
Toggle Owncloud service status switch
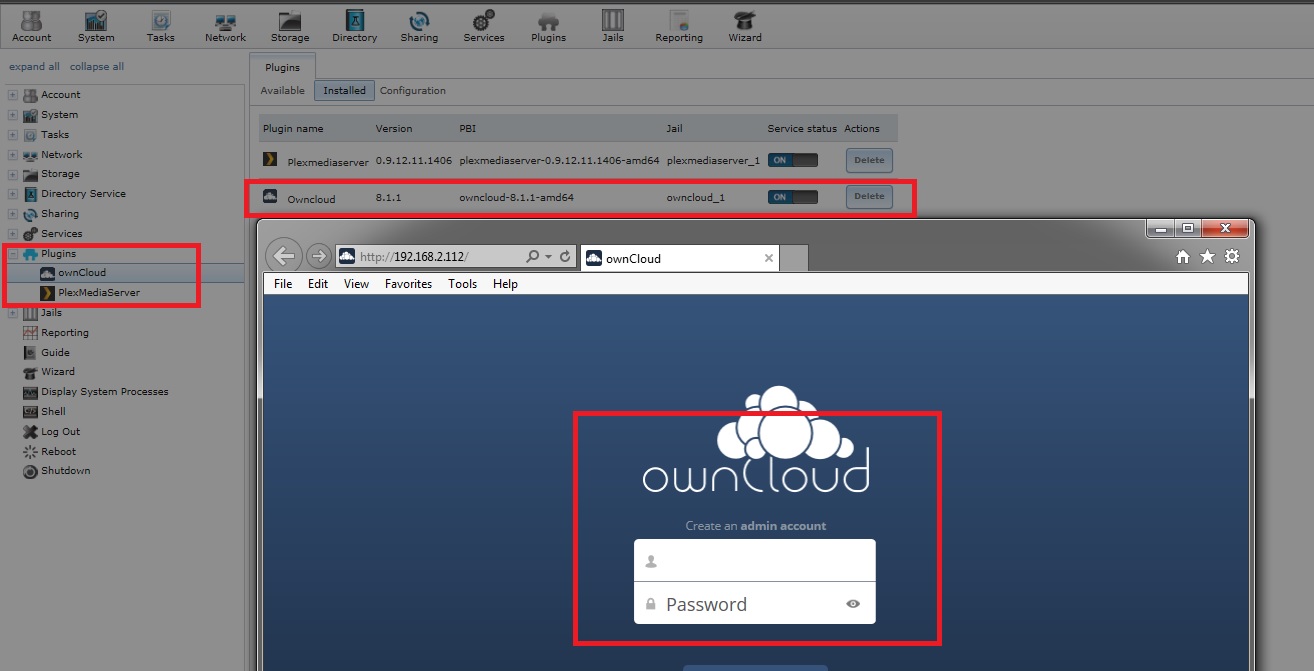(793, 197)
